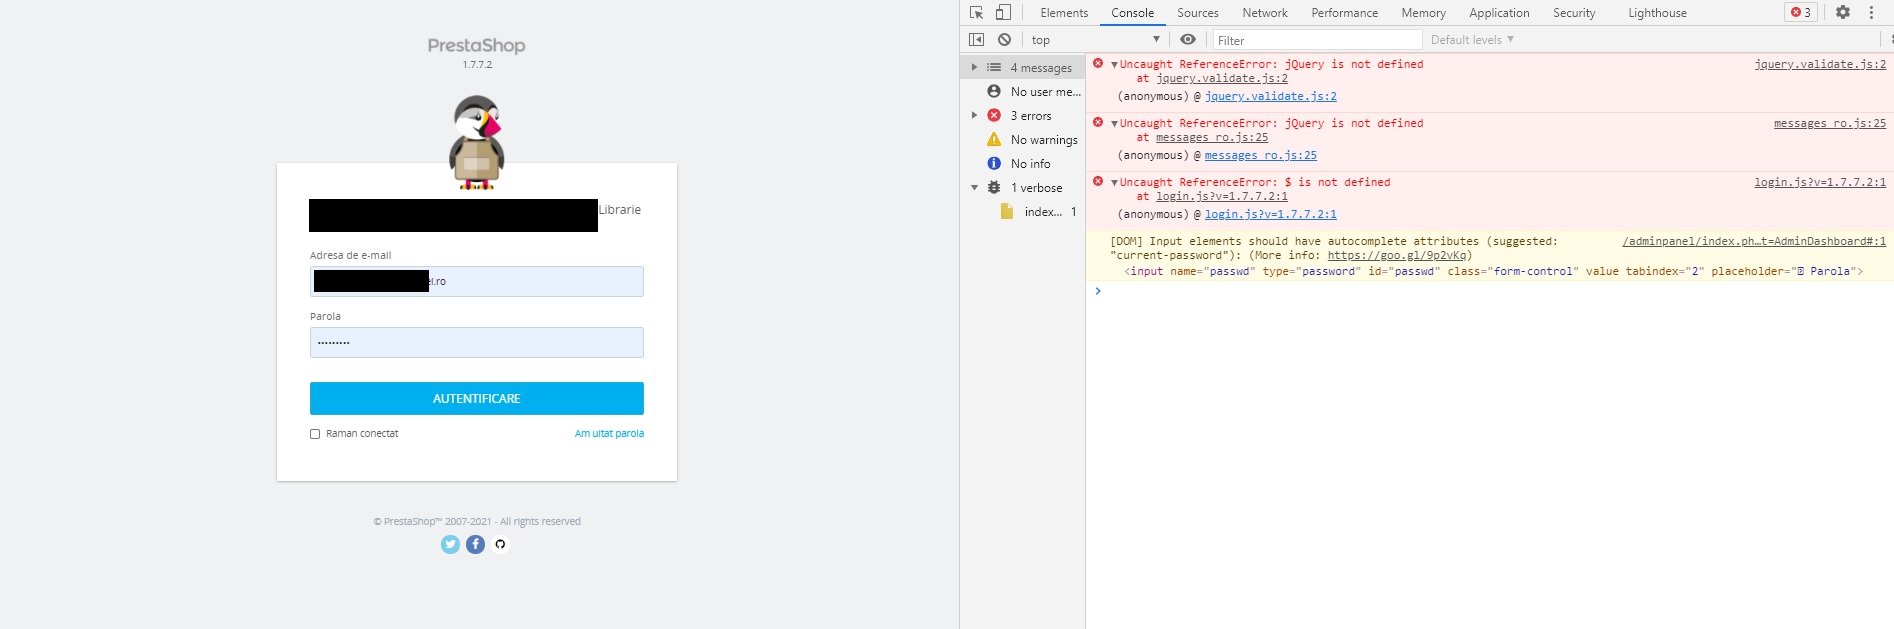
Task: Select No user messages sidebar row
Action: [x=1023, y=92]
